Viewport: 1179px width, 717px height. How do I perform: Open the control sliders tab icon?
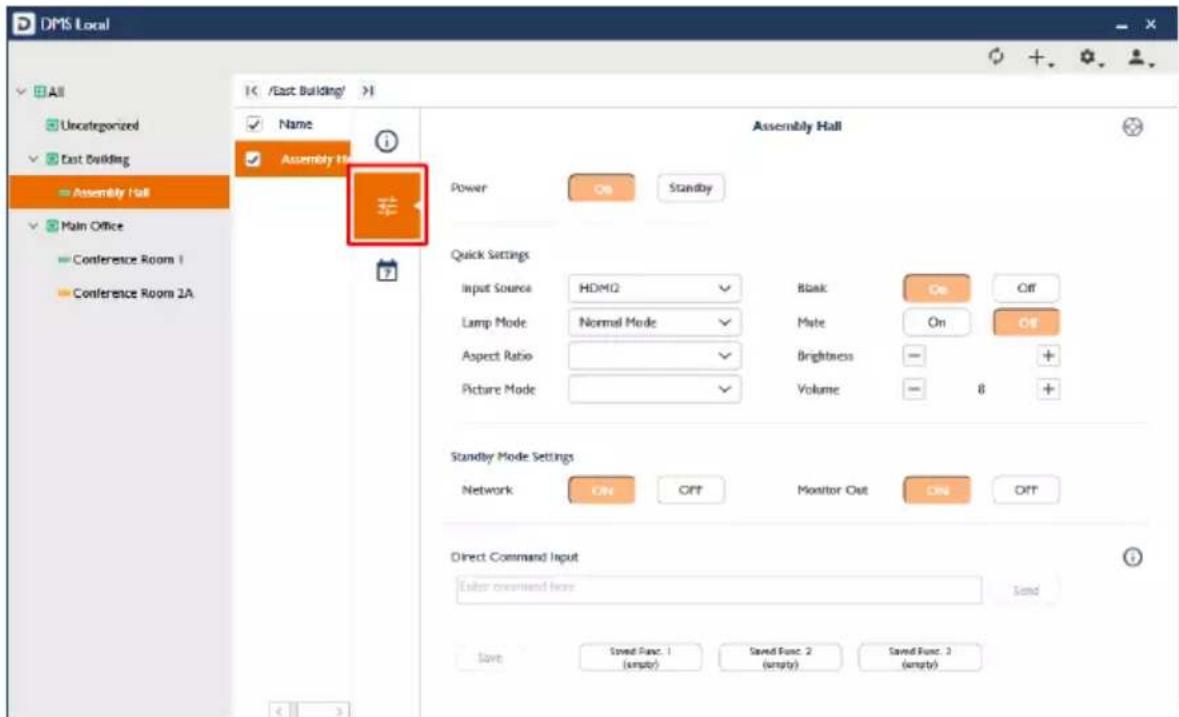point(387,205)
